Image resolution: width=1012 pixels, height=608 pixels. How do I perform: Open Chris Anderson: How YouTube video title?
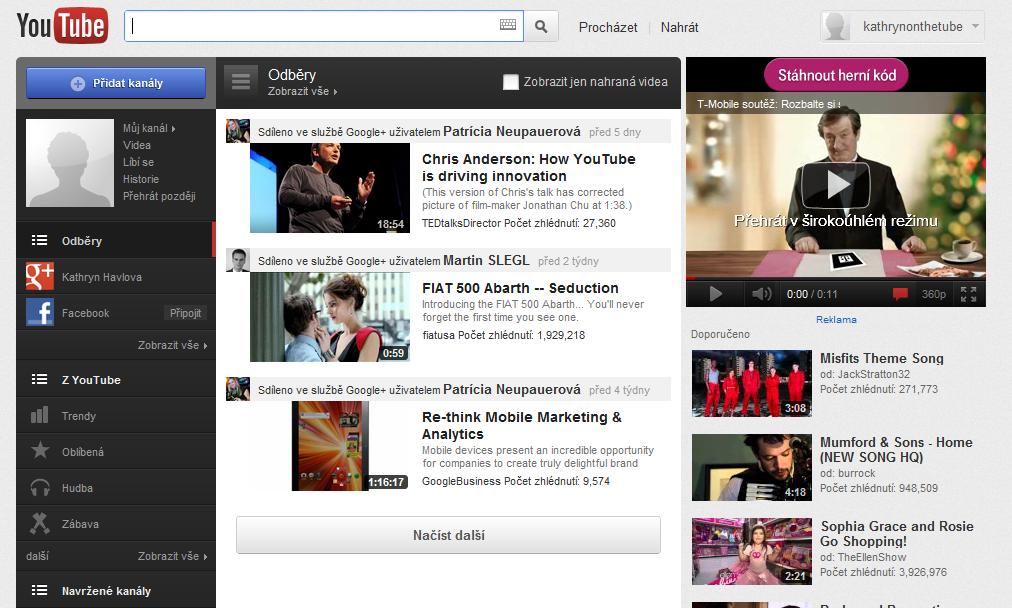pyautogui.click(x=529, y=167)
